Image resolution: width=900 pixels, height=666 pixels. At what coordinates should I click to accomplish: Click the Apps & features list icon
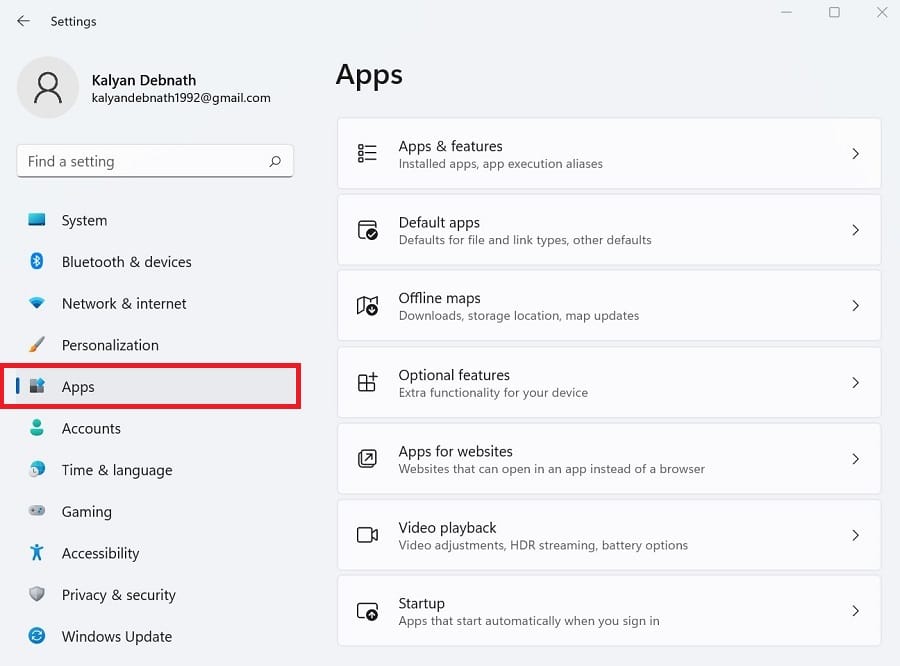[x=367, y=153]
